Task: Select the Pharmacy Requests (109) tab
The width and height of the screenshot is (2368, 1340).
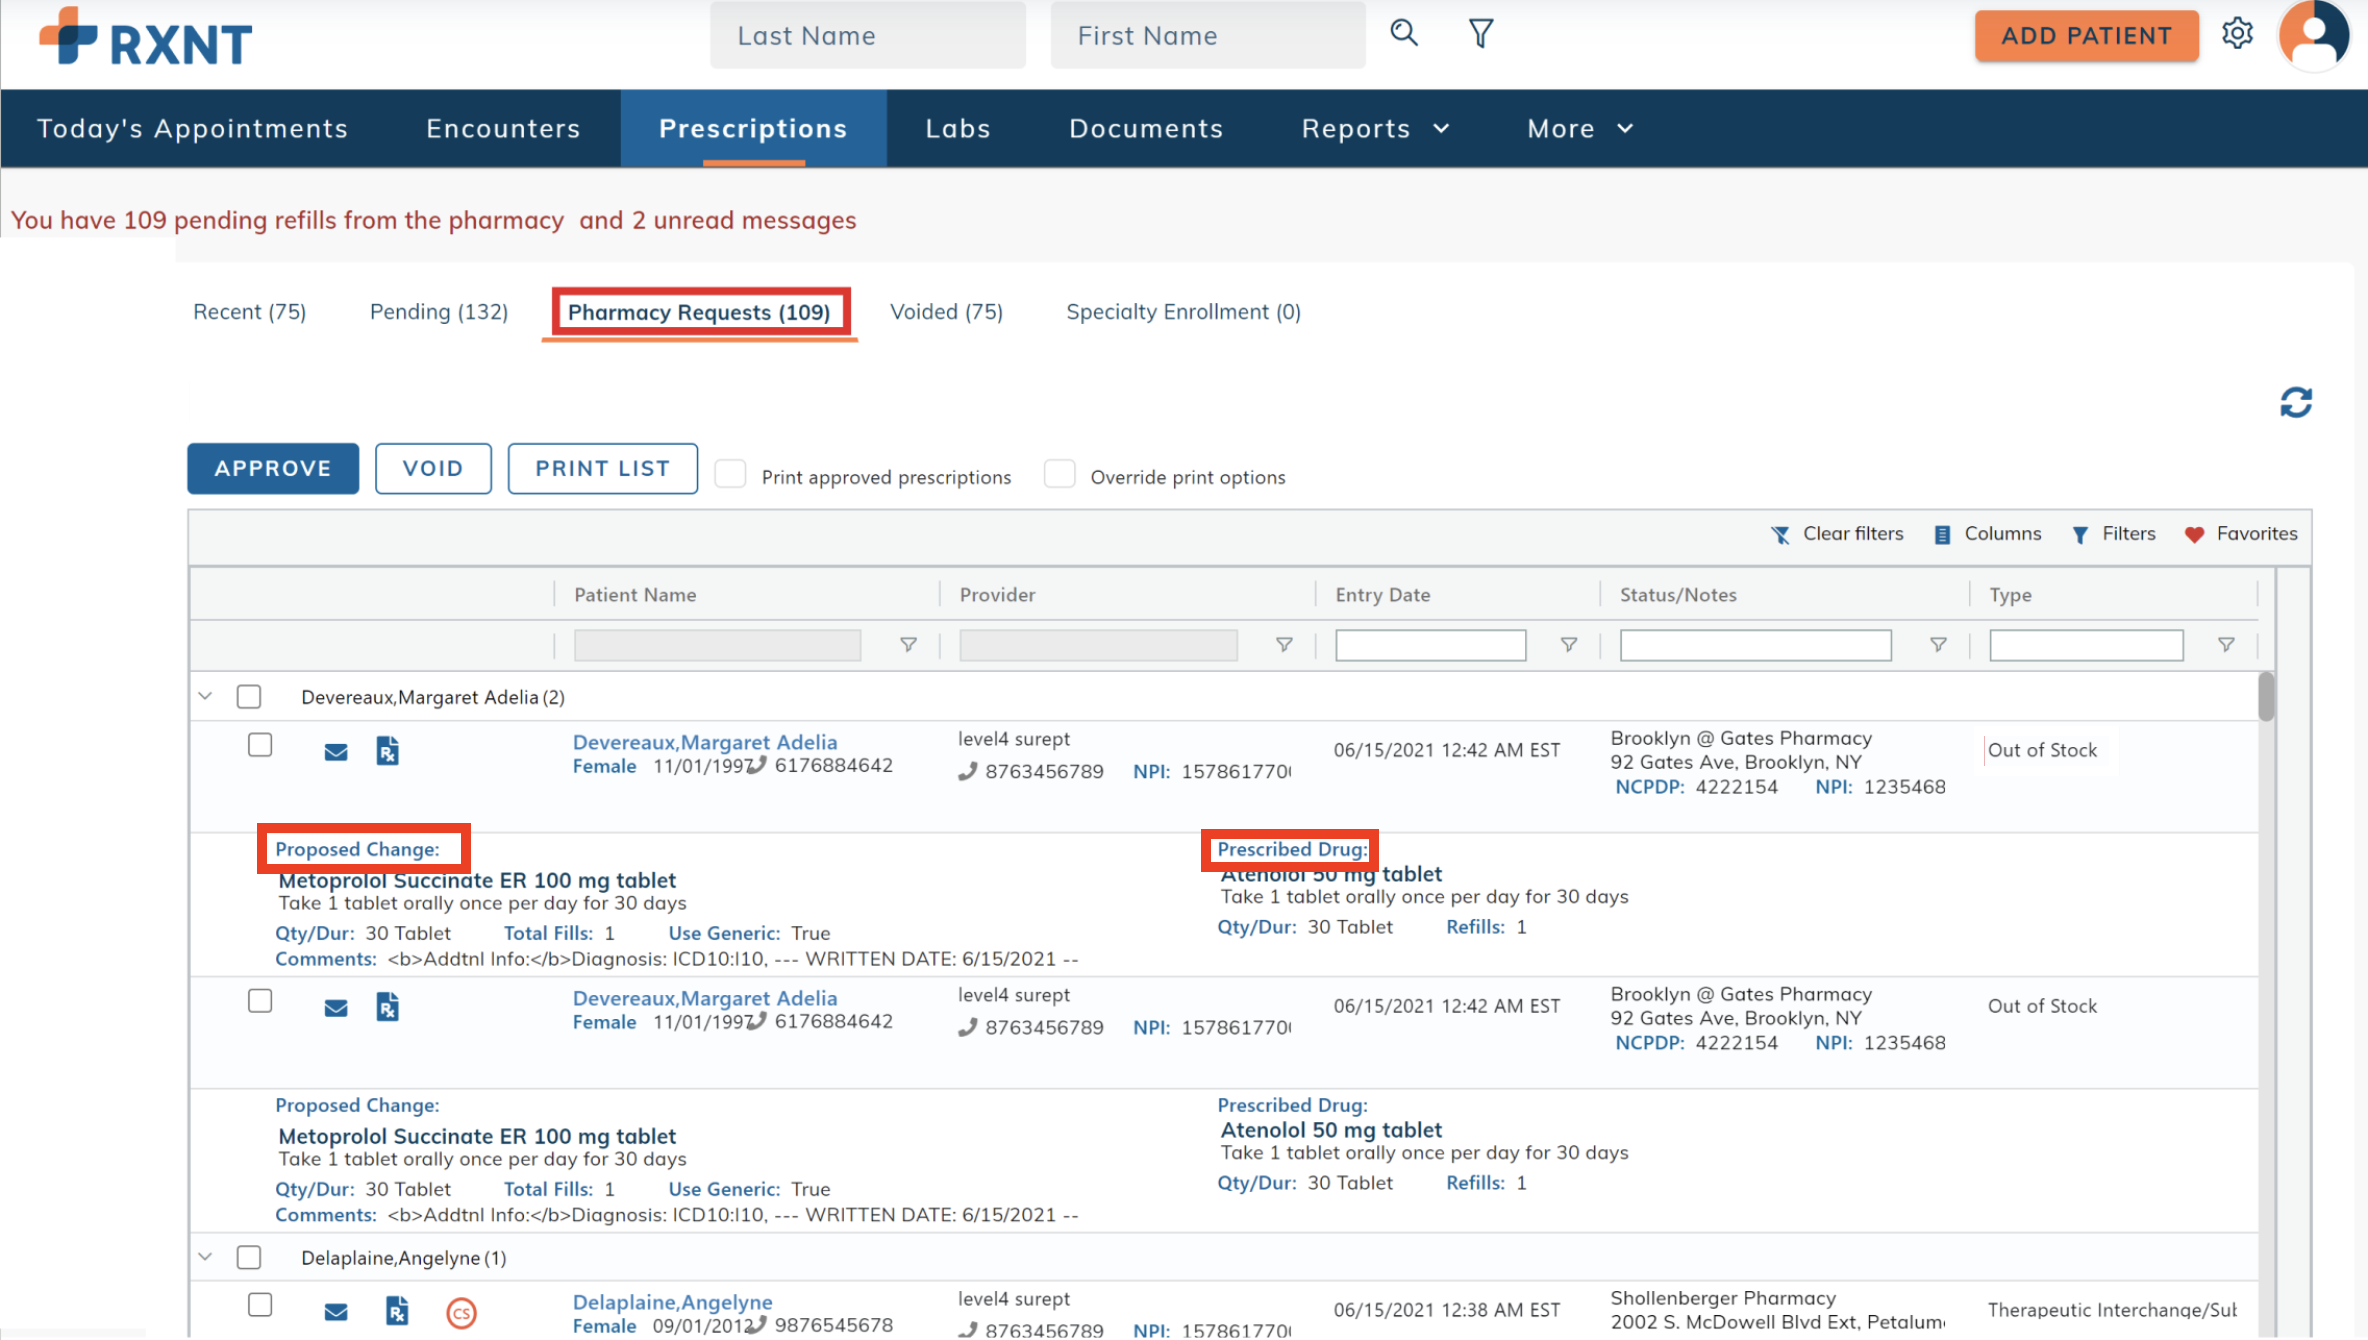Action: (x=699, y=313)
